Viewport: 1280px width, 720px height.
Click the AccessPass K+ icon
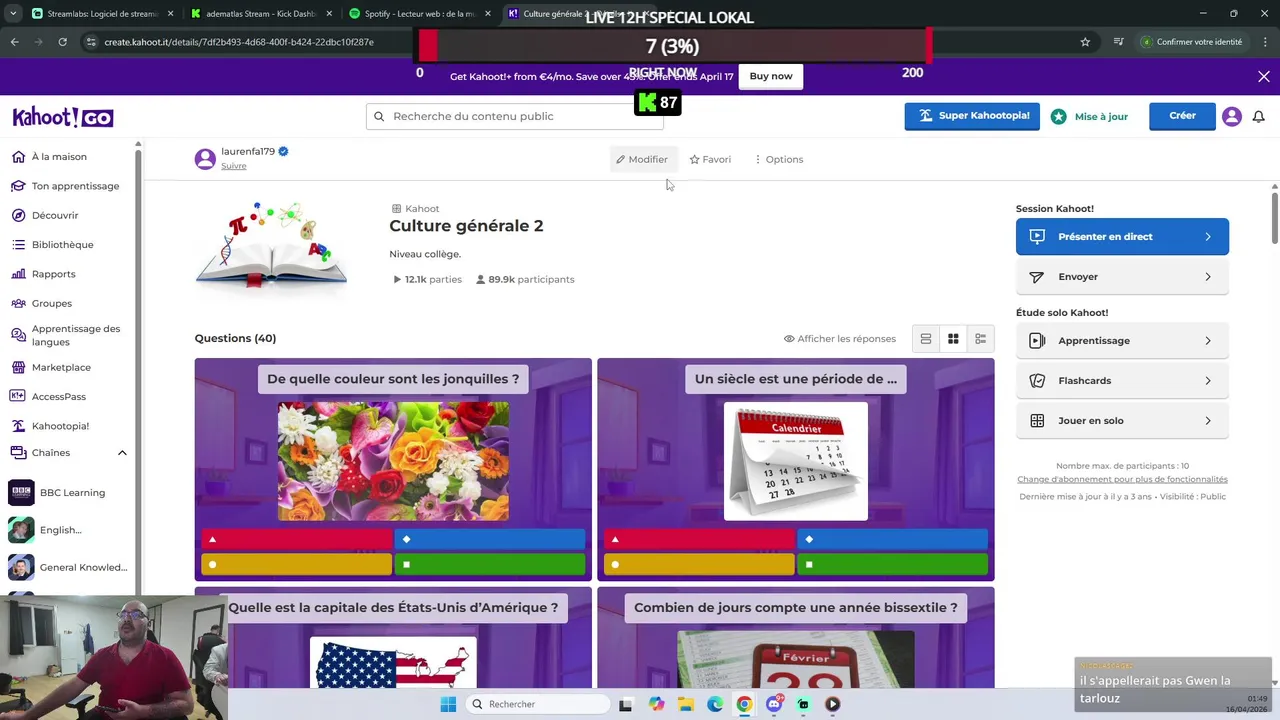pos(18,396)
